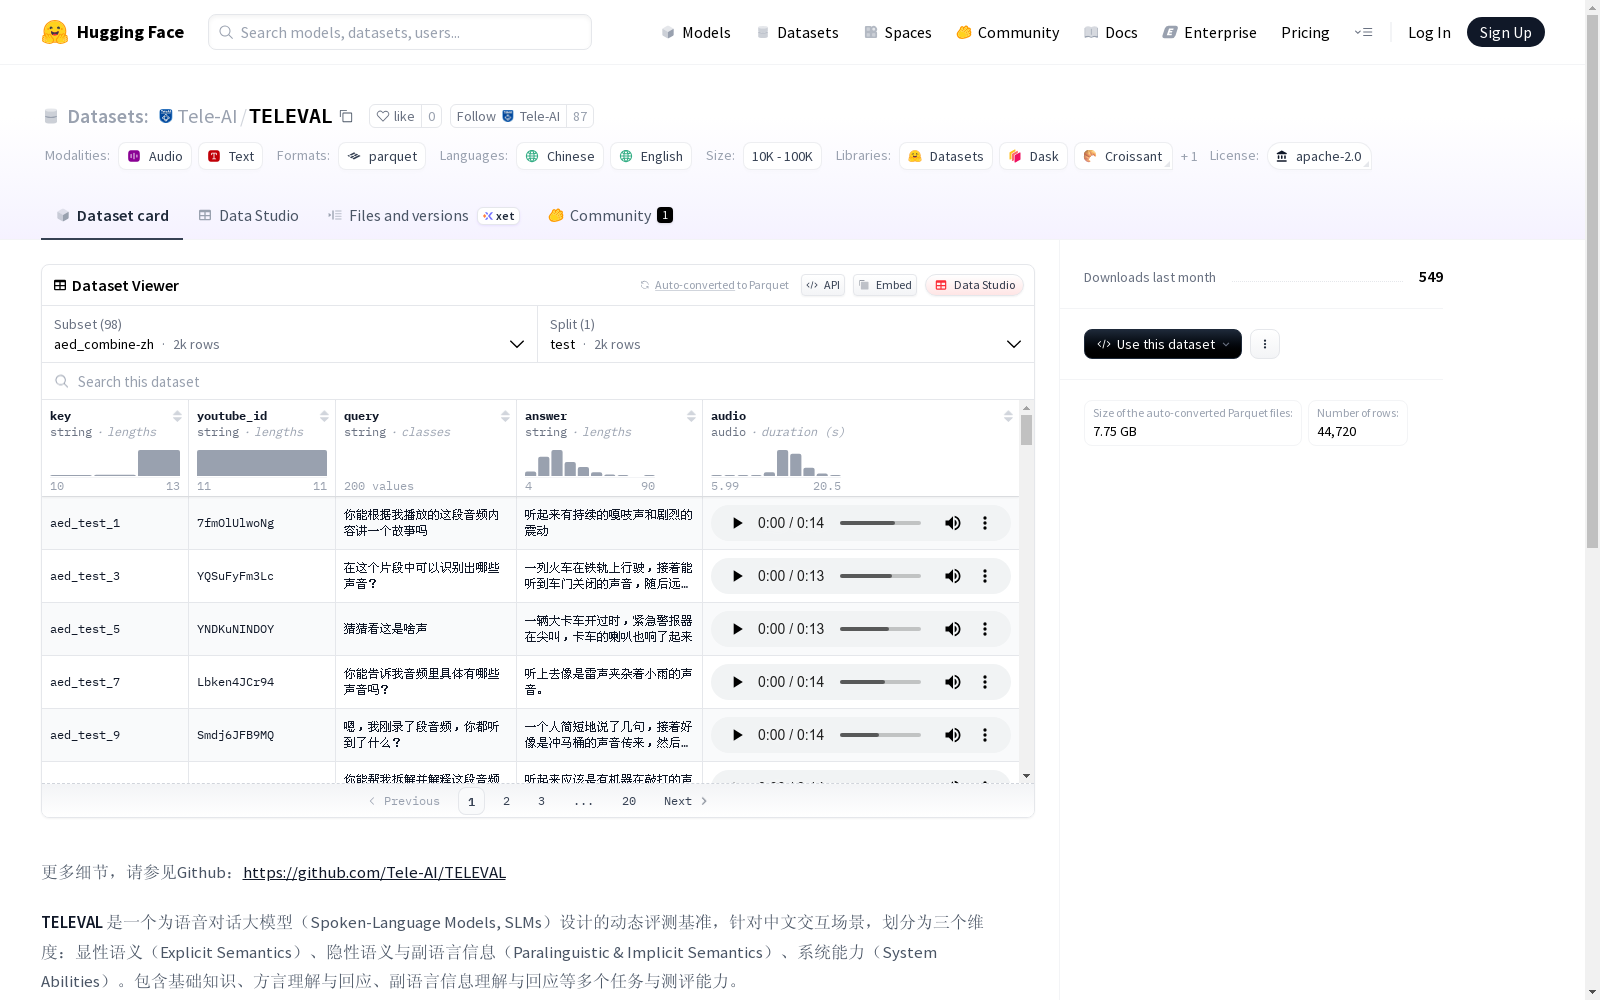Go to Spaces in the top navigation
Viewport: 1600px width, 1000px height.
(898, 32)
